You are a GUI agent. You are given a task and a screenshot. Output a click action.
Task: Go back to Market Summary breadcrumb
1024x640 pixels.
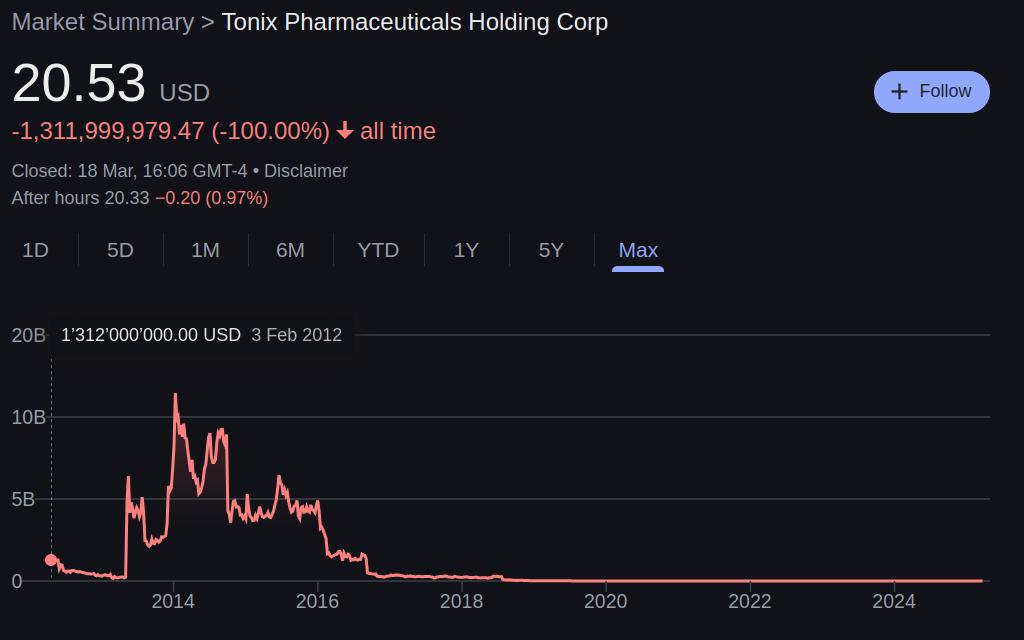coord(103,22)
